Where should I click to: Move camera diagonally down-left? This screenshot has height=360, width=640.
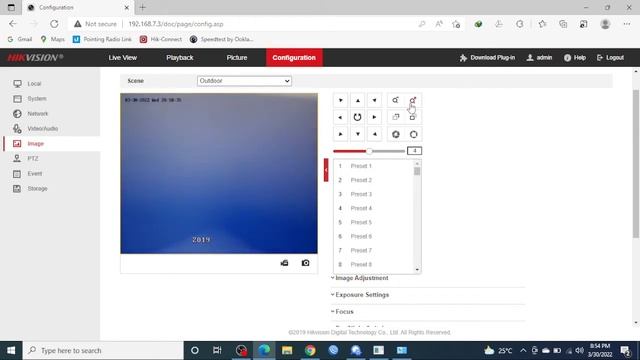(340, 134)
